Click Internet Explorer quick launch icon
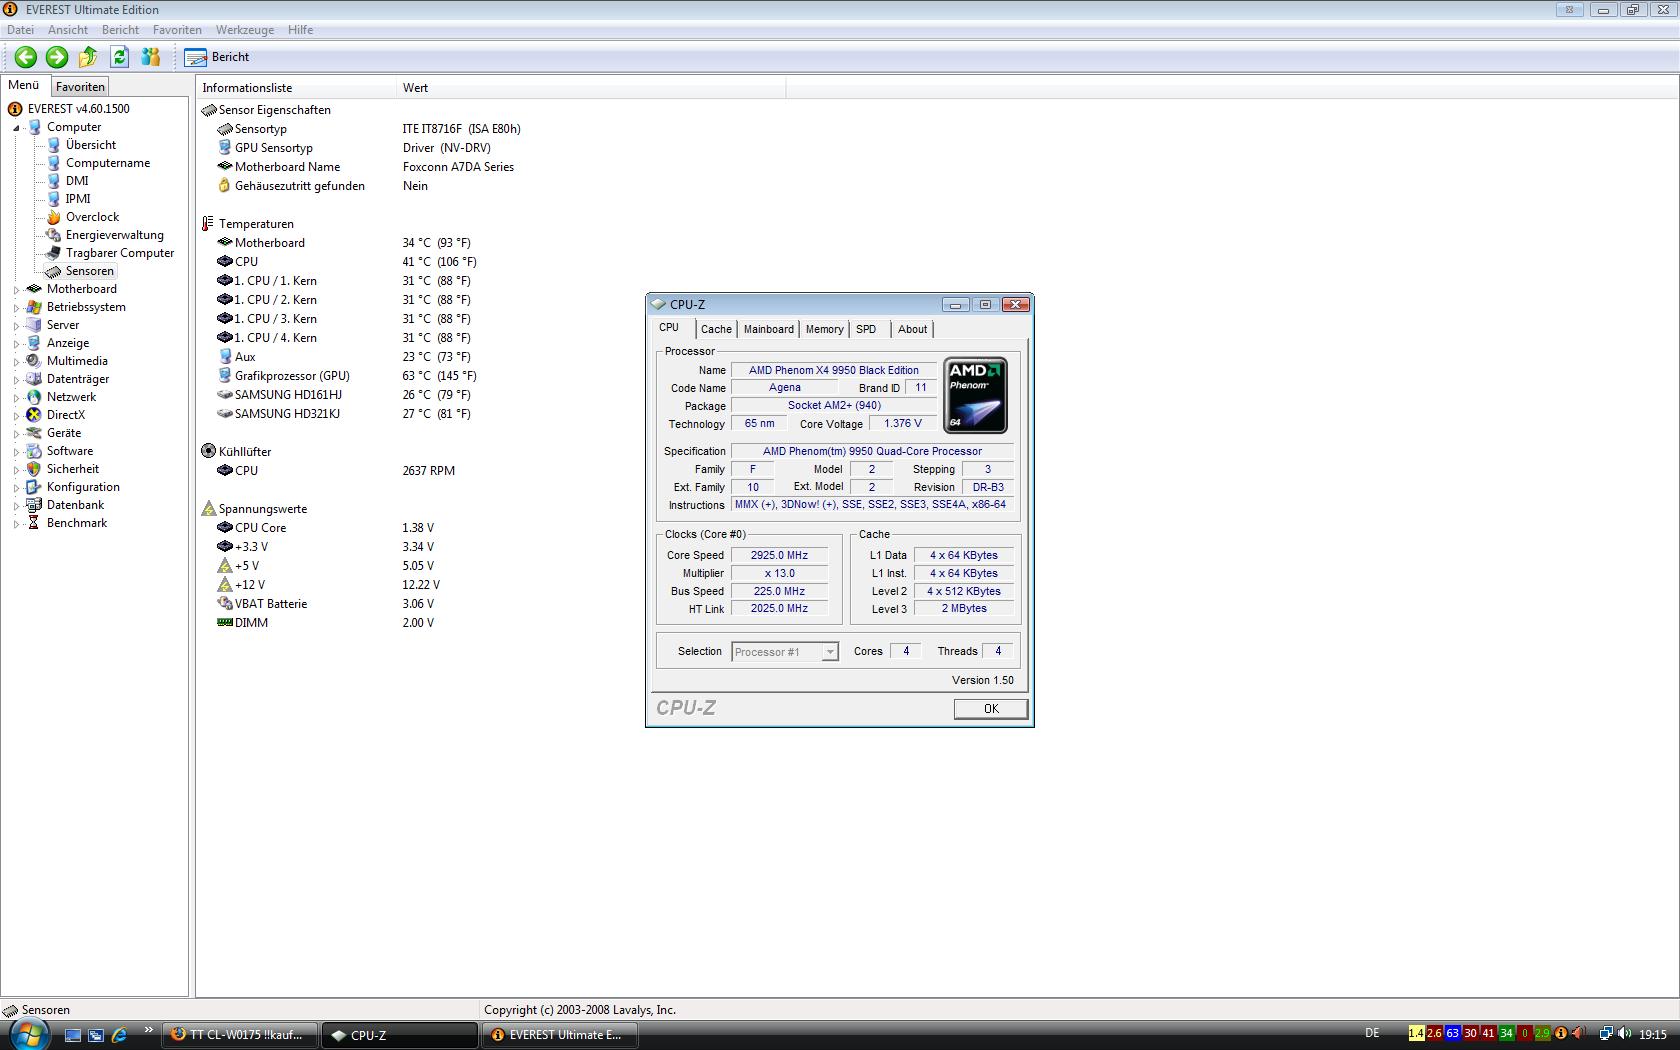Screen dimensions: 1680x1050 tap(119, 1035)
